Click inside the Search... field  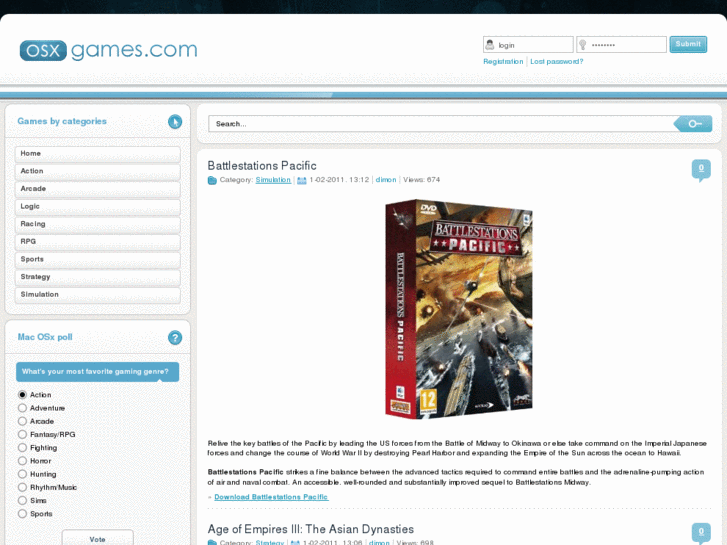(x=443, y=124)
